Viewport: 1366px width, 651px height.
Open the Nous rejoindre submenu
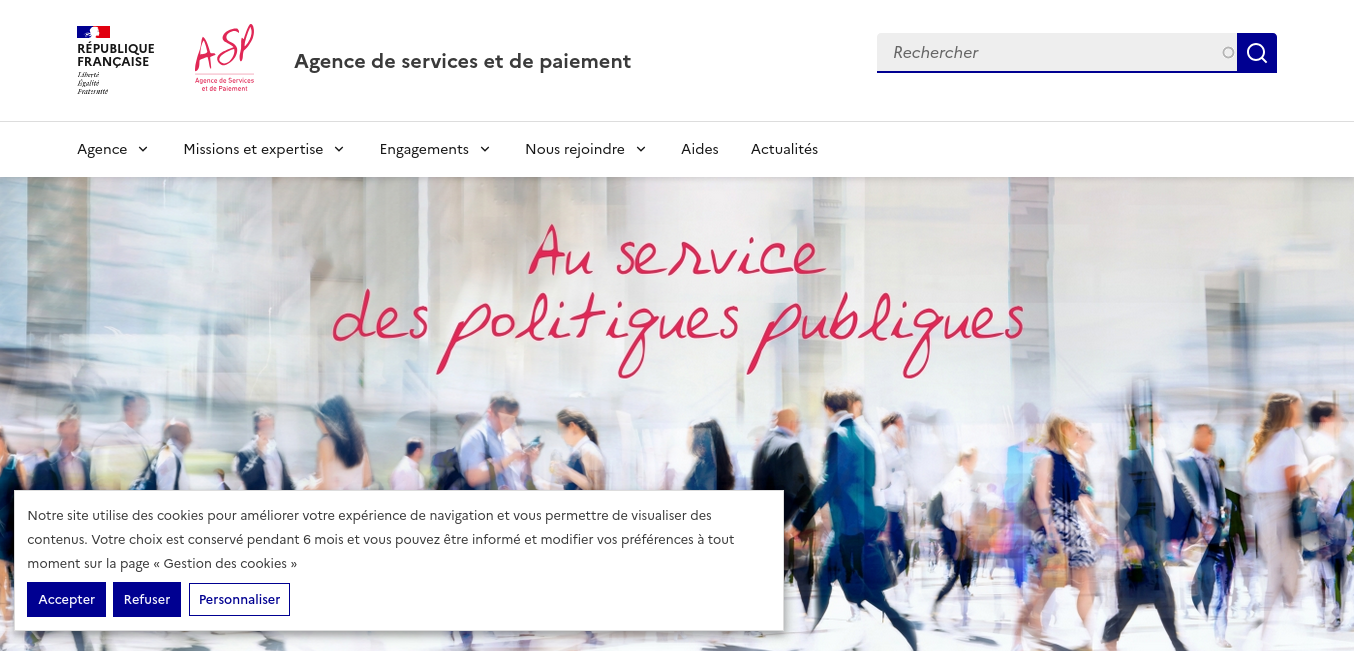586,149
